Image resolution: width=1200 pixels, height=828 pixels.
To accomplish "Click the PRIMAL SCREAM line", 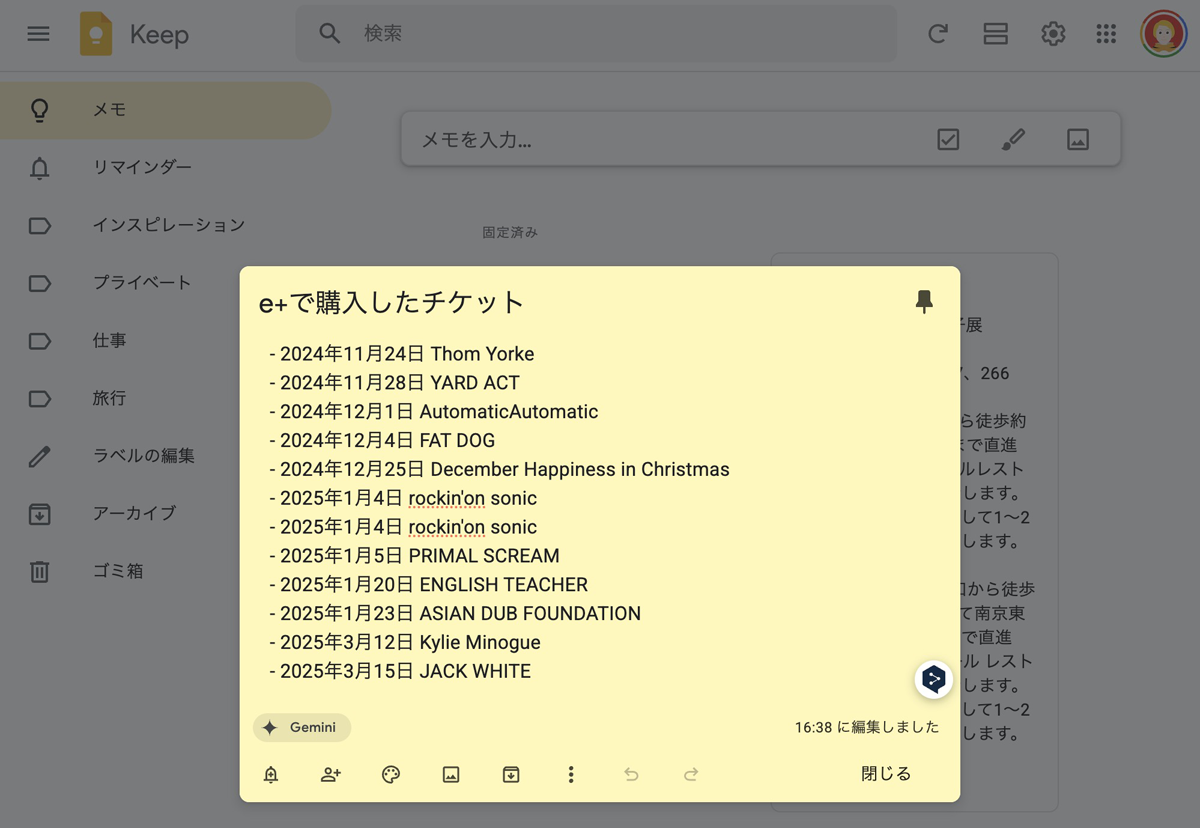I will pyautogui.click(x=414, y=556).
